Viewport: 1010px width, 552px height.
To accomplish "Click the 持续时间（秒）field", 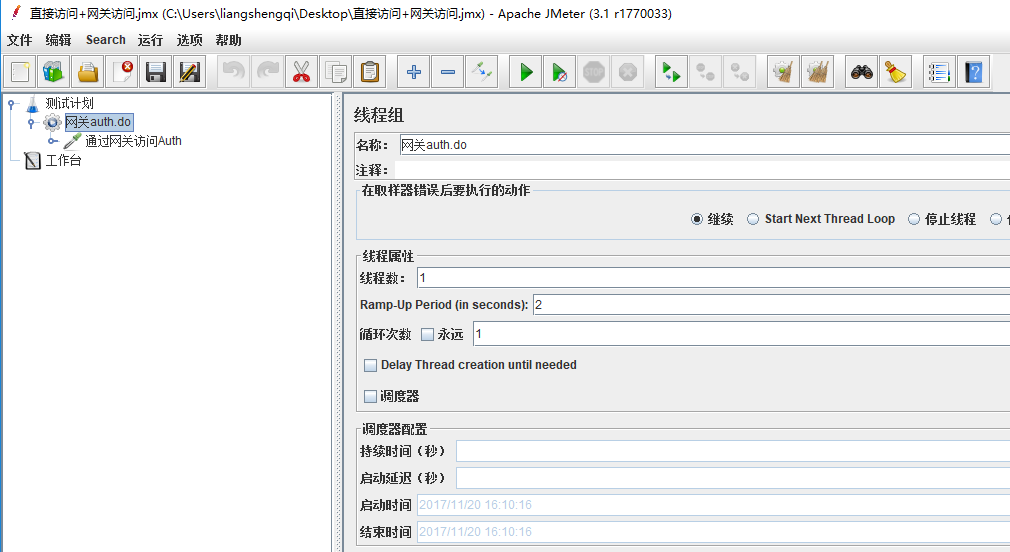I will point(733,451).
